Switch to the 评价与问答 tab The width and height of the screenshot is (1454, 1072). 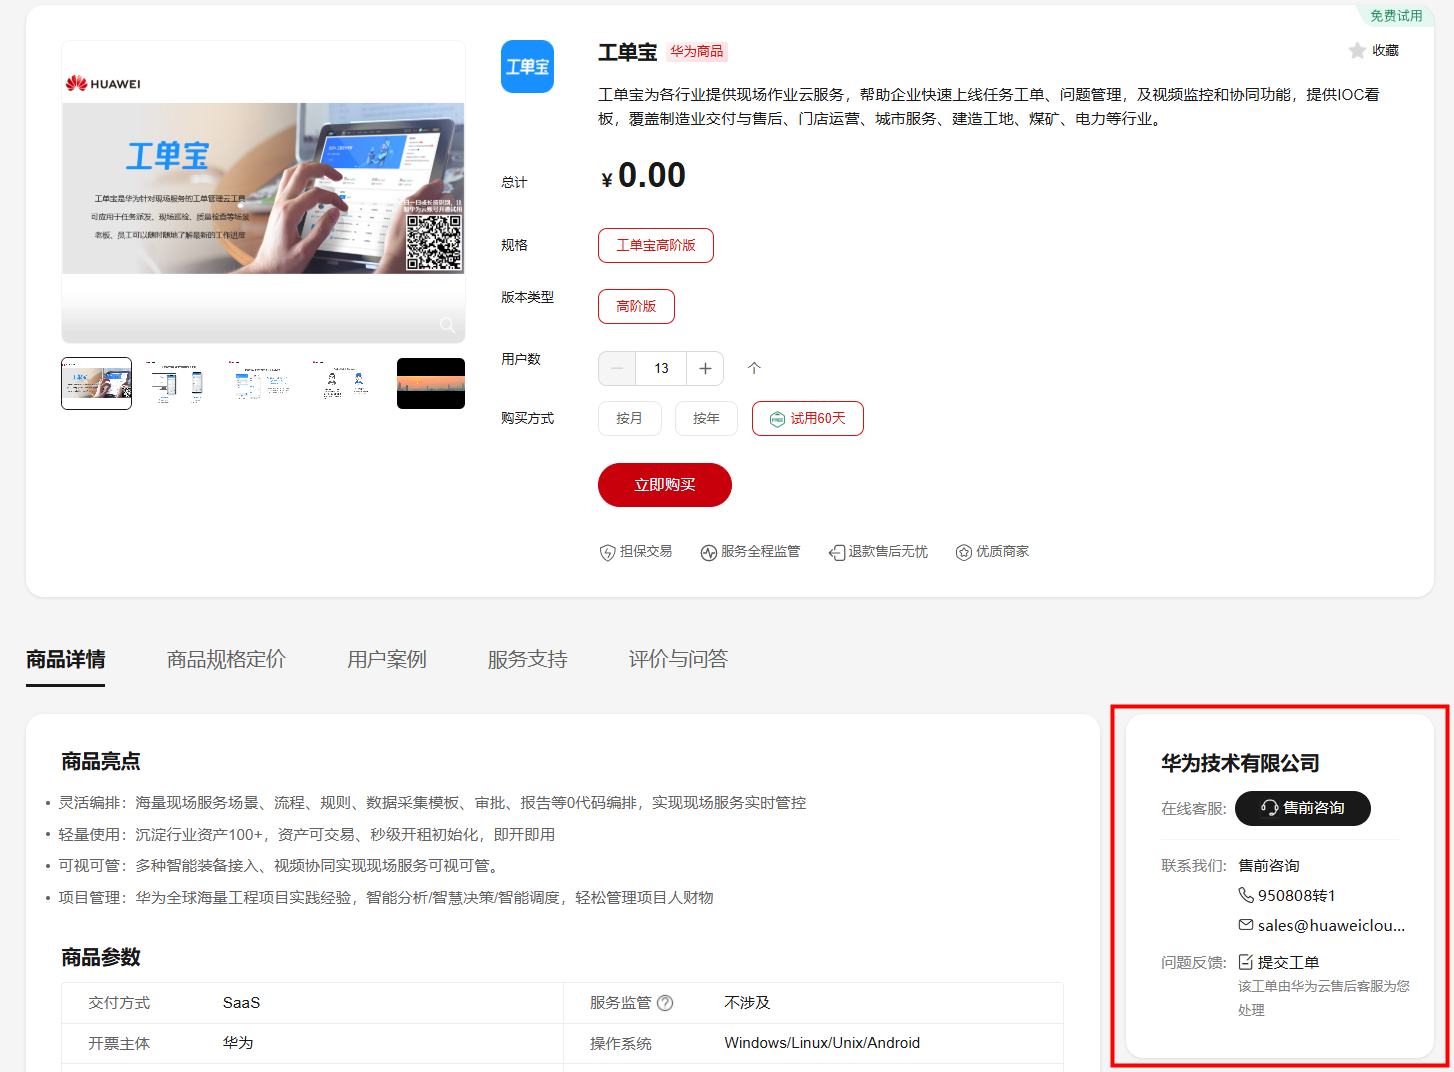tap(678, 660)
